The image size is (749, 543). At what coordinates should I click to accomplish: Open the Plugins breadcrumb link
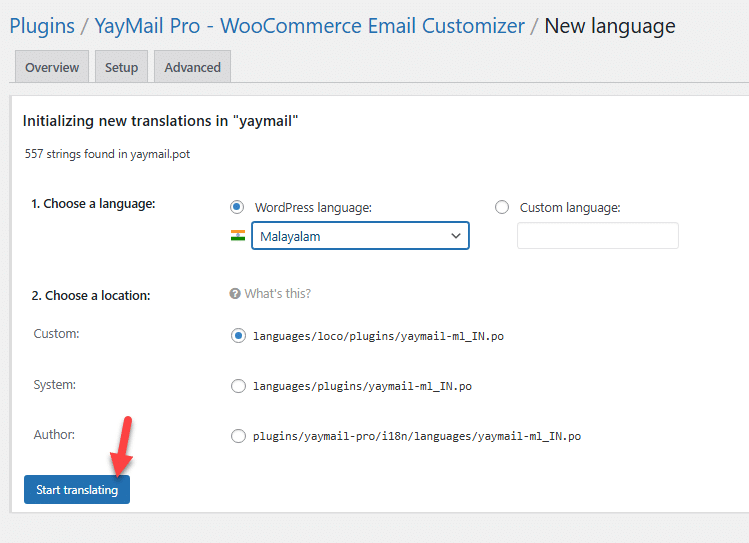click(42, 26)
